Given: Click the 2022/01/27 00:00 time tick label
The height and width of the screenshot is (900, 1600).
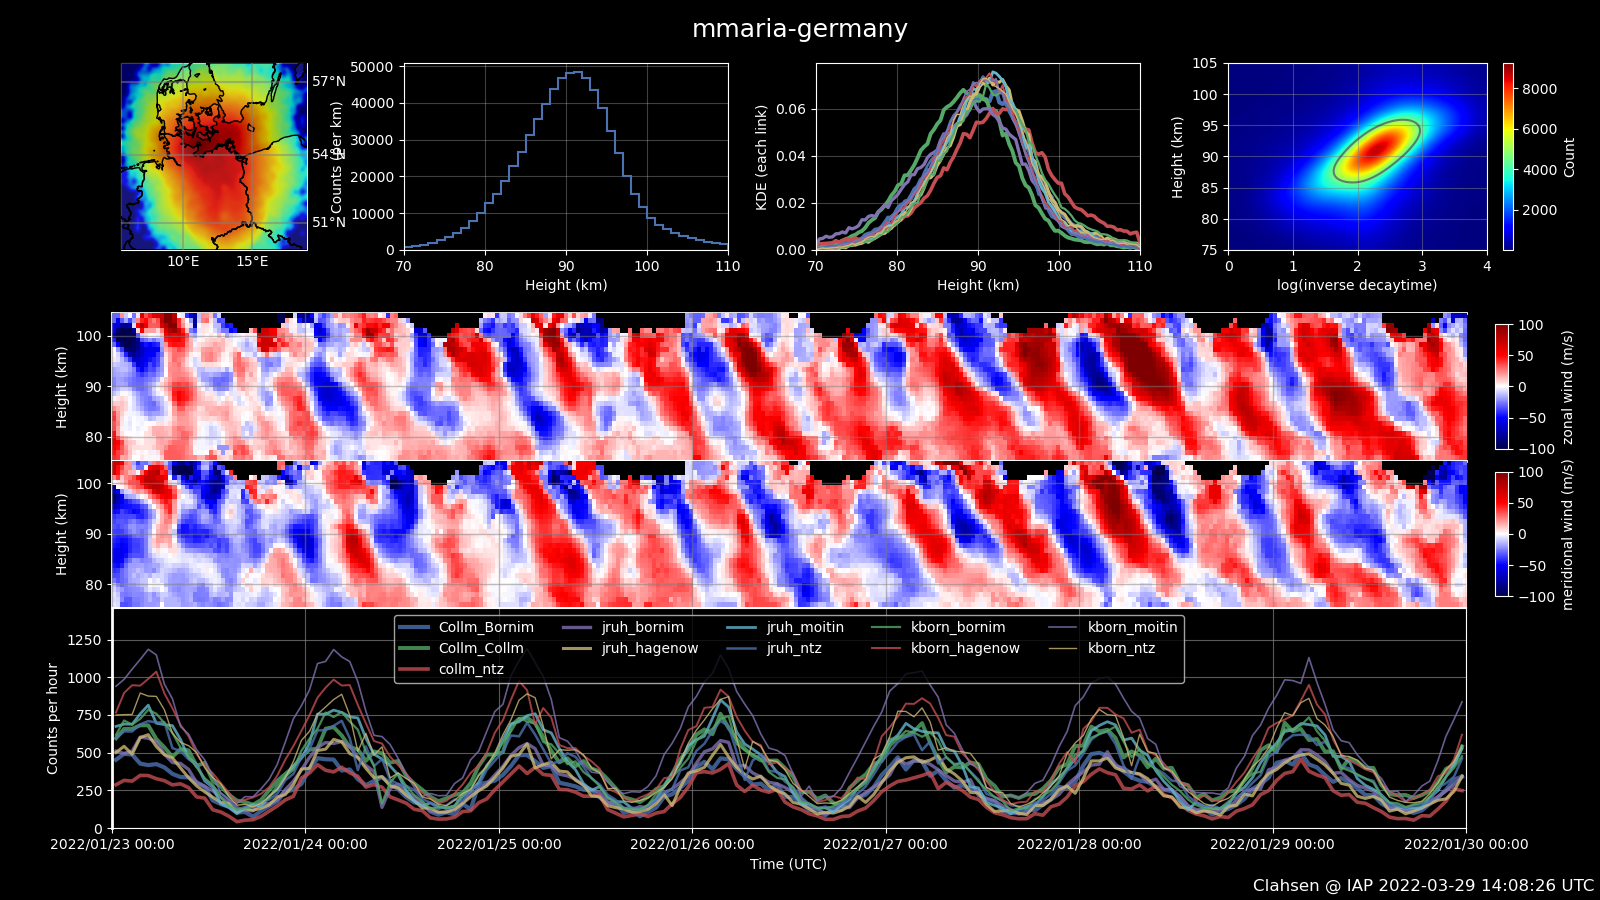Looking at the screenshot, I should point(885,845).
